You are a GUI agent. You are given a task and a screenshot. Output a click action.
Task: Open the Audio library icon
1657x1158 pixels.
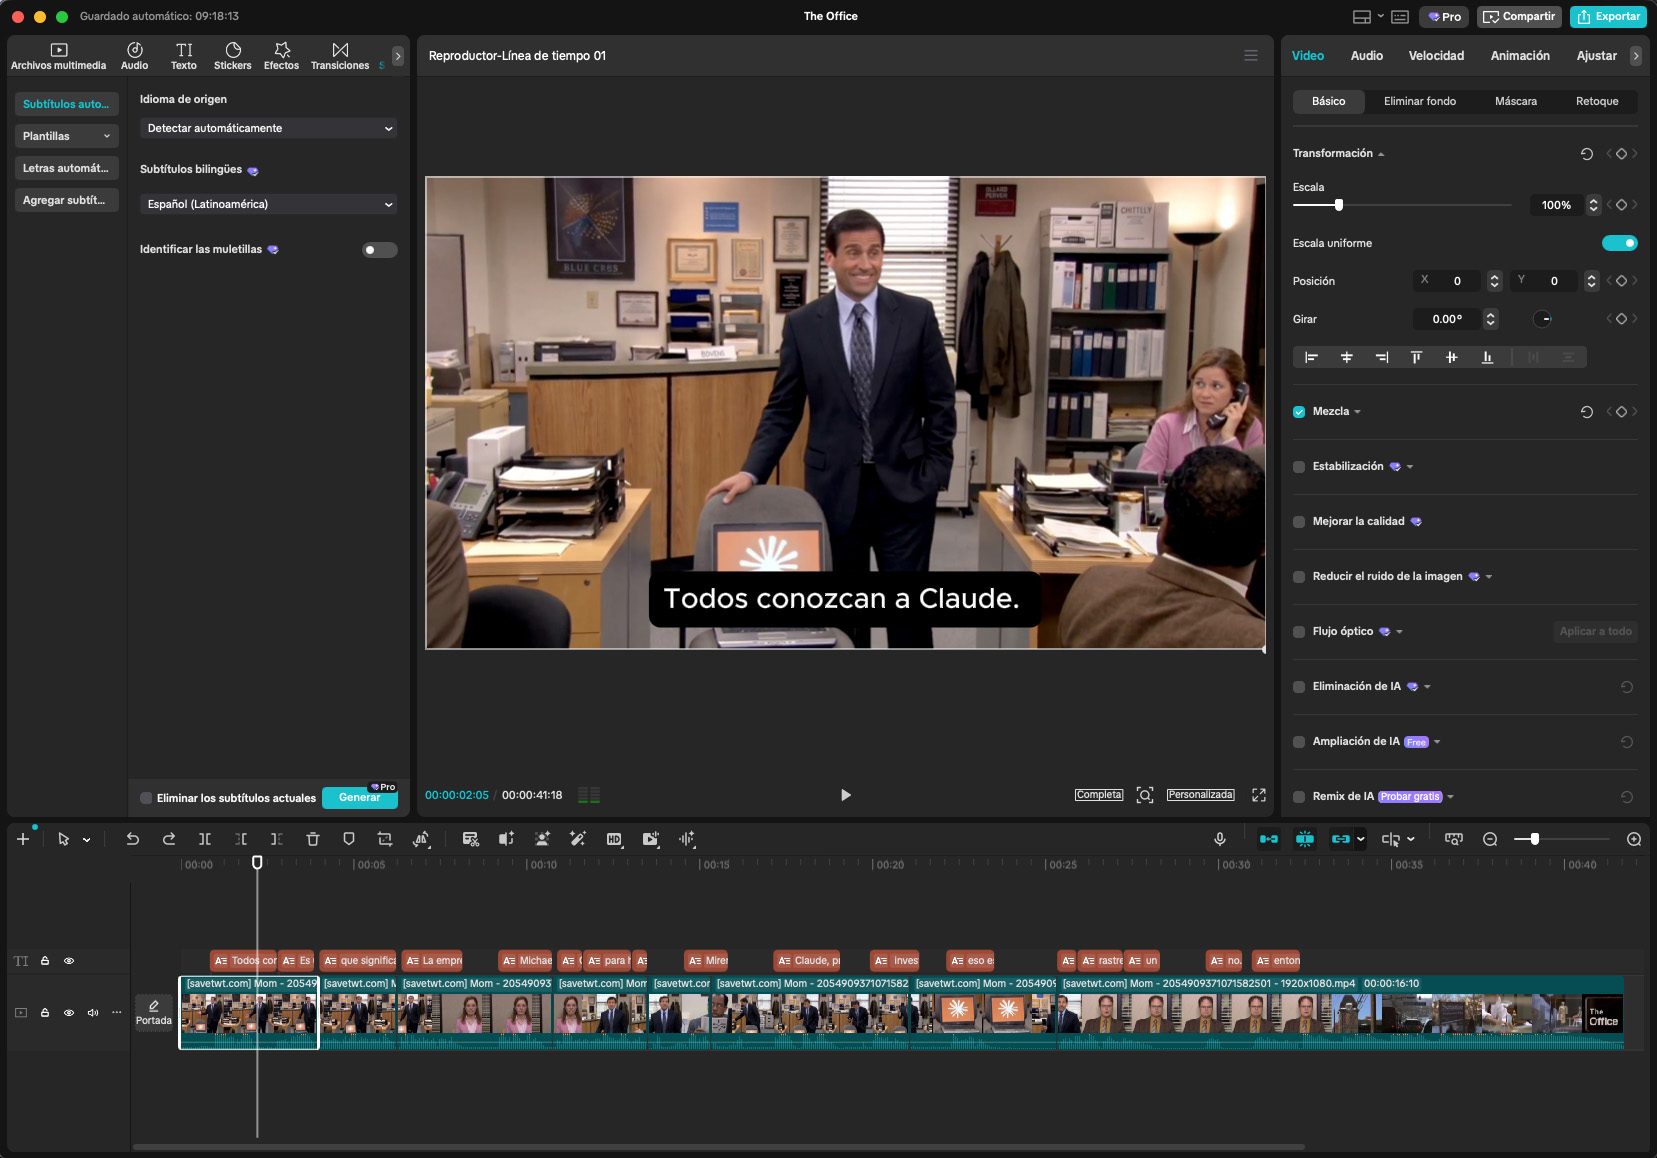coord(134,56)
